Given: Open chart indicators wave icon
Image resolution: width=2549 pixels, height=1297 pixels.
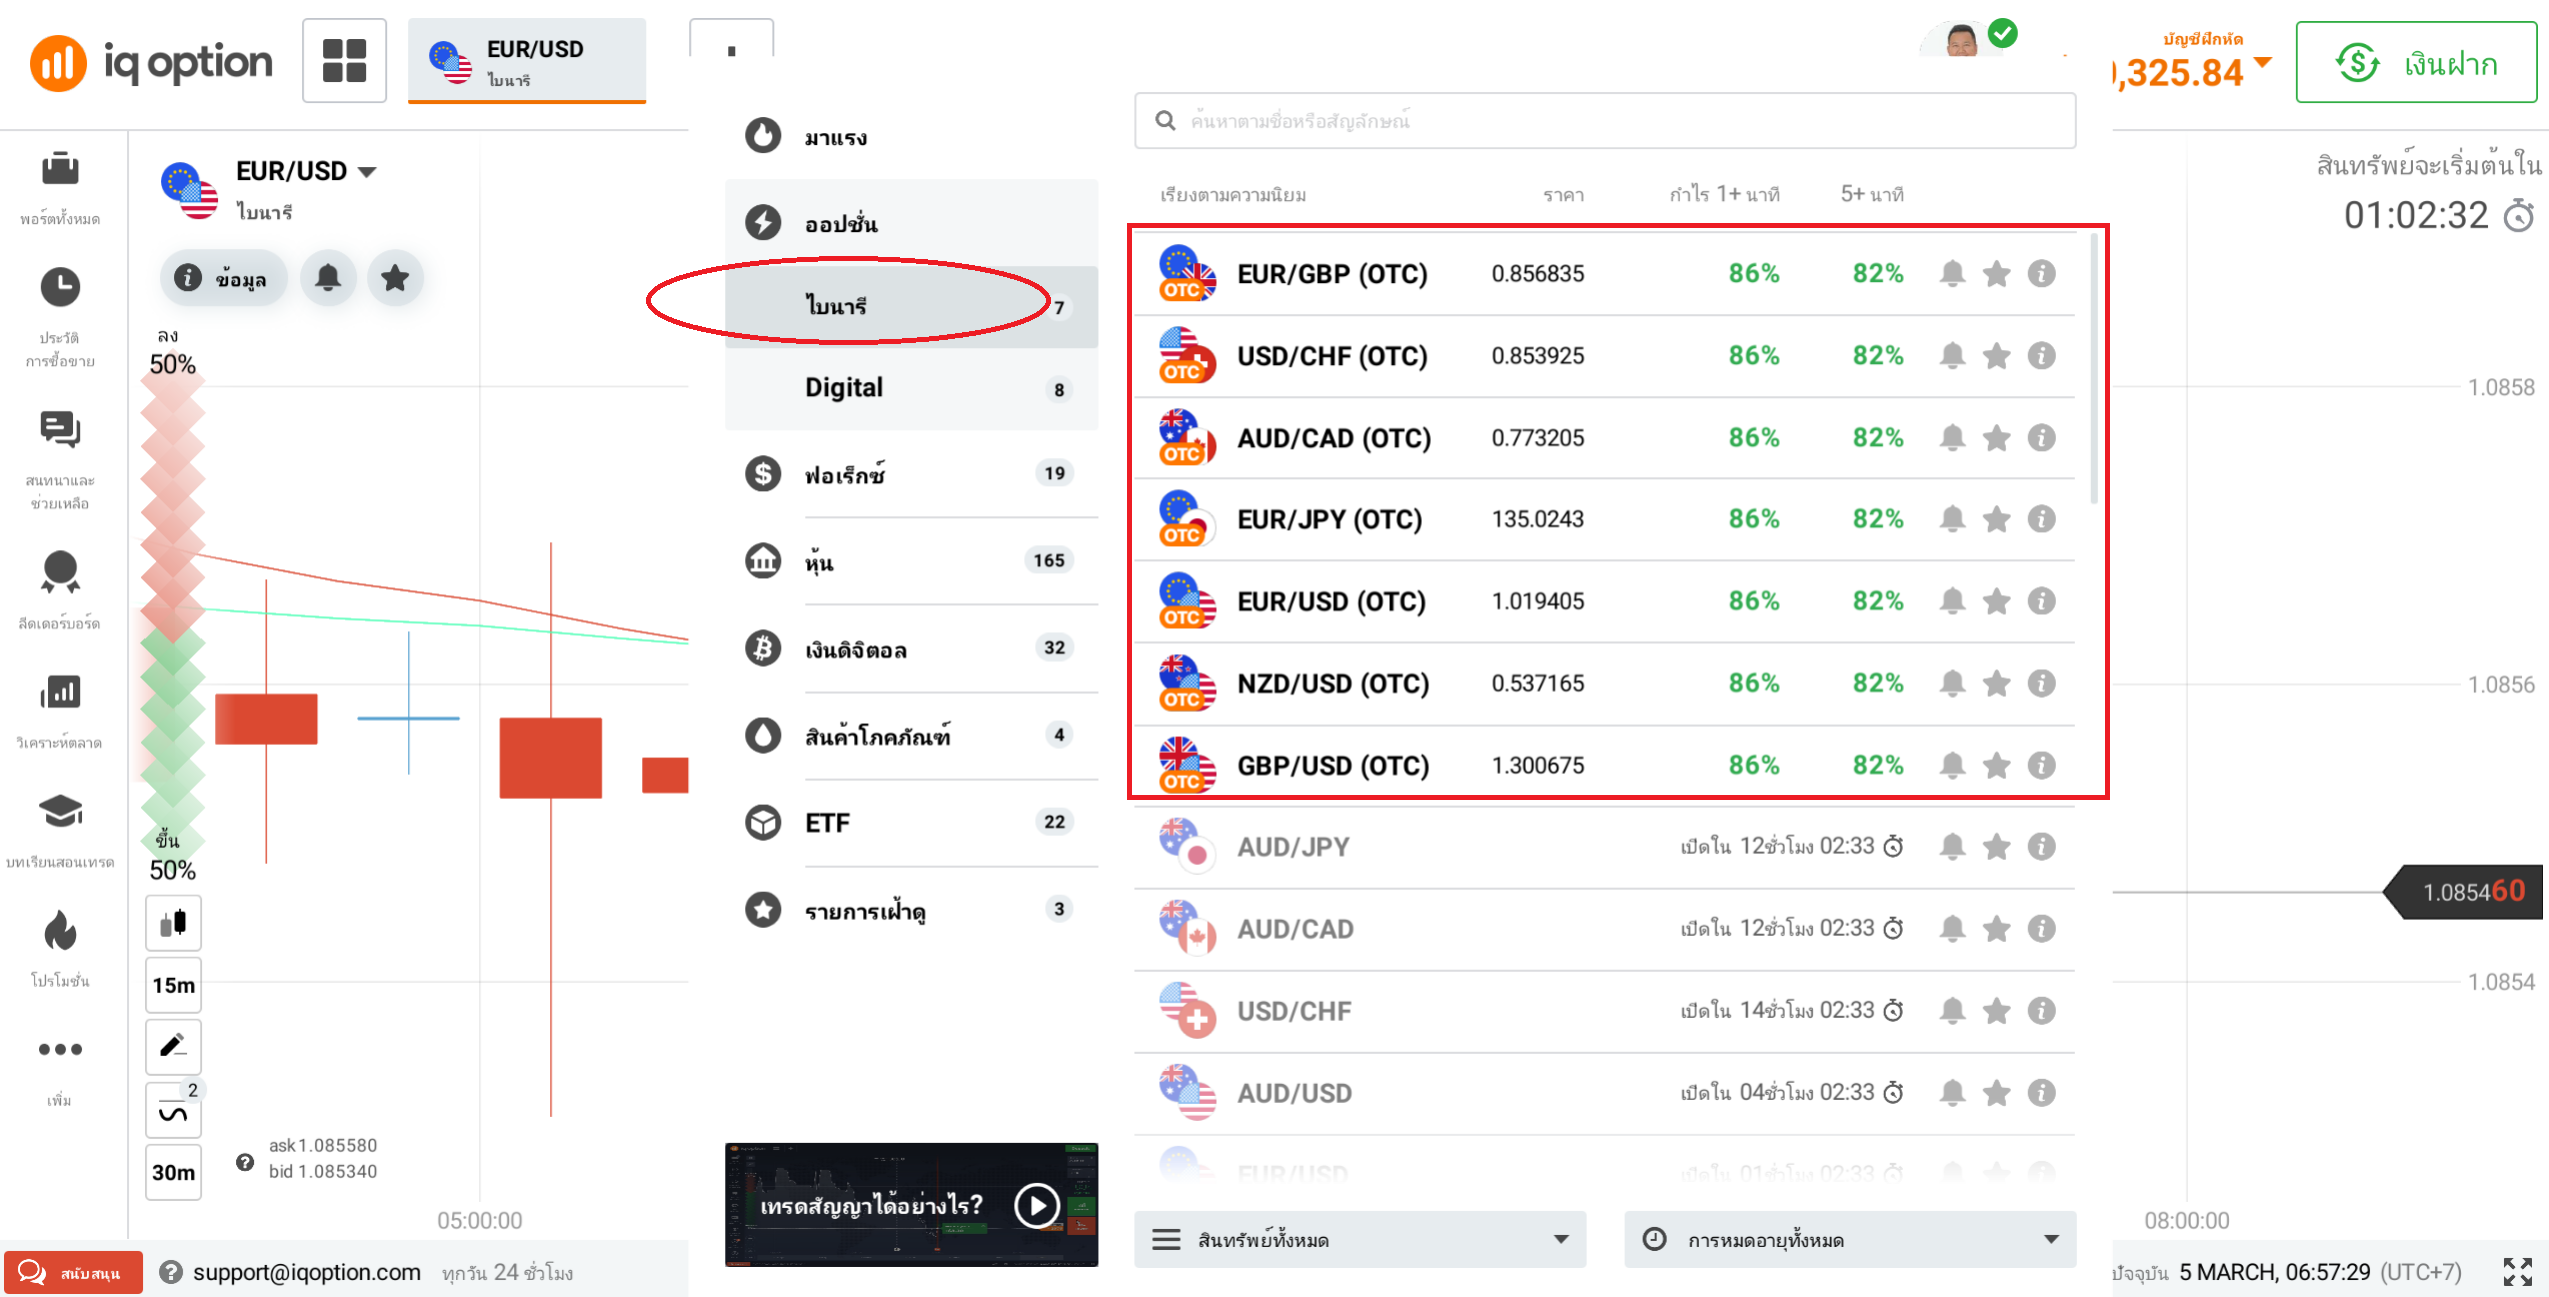Looking at the screenshot, I should click(173, 1110).
